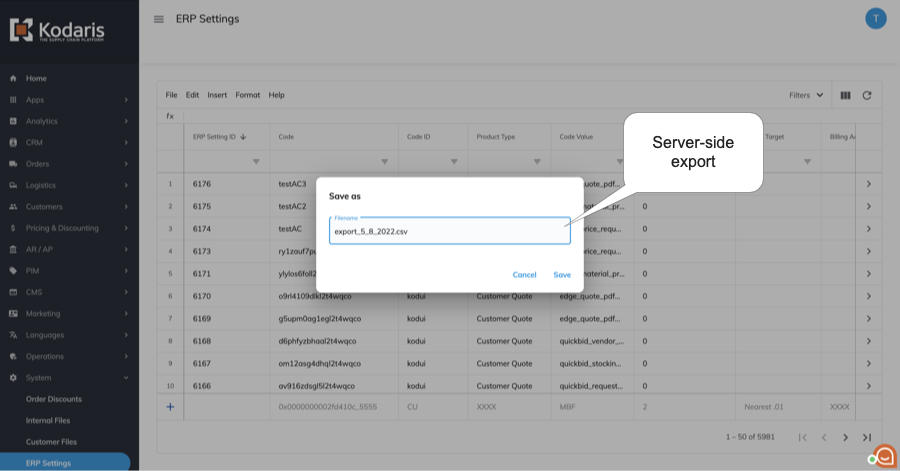Viewport: 900px width, 471px height.
Task: Open Order Discounts link
Action: click(x=53, y=399)
